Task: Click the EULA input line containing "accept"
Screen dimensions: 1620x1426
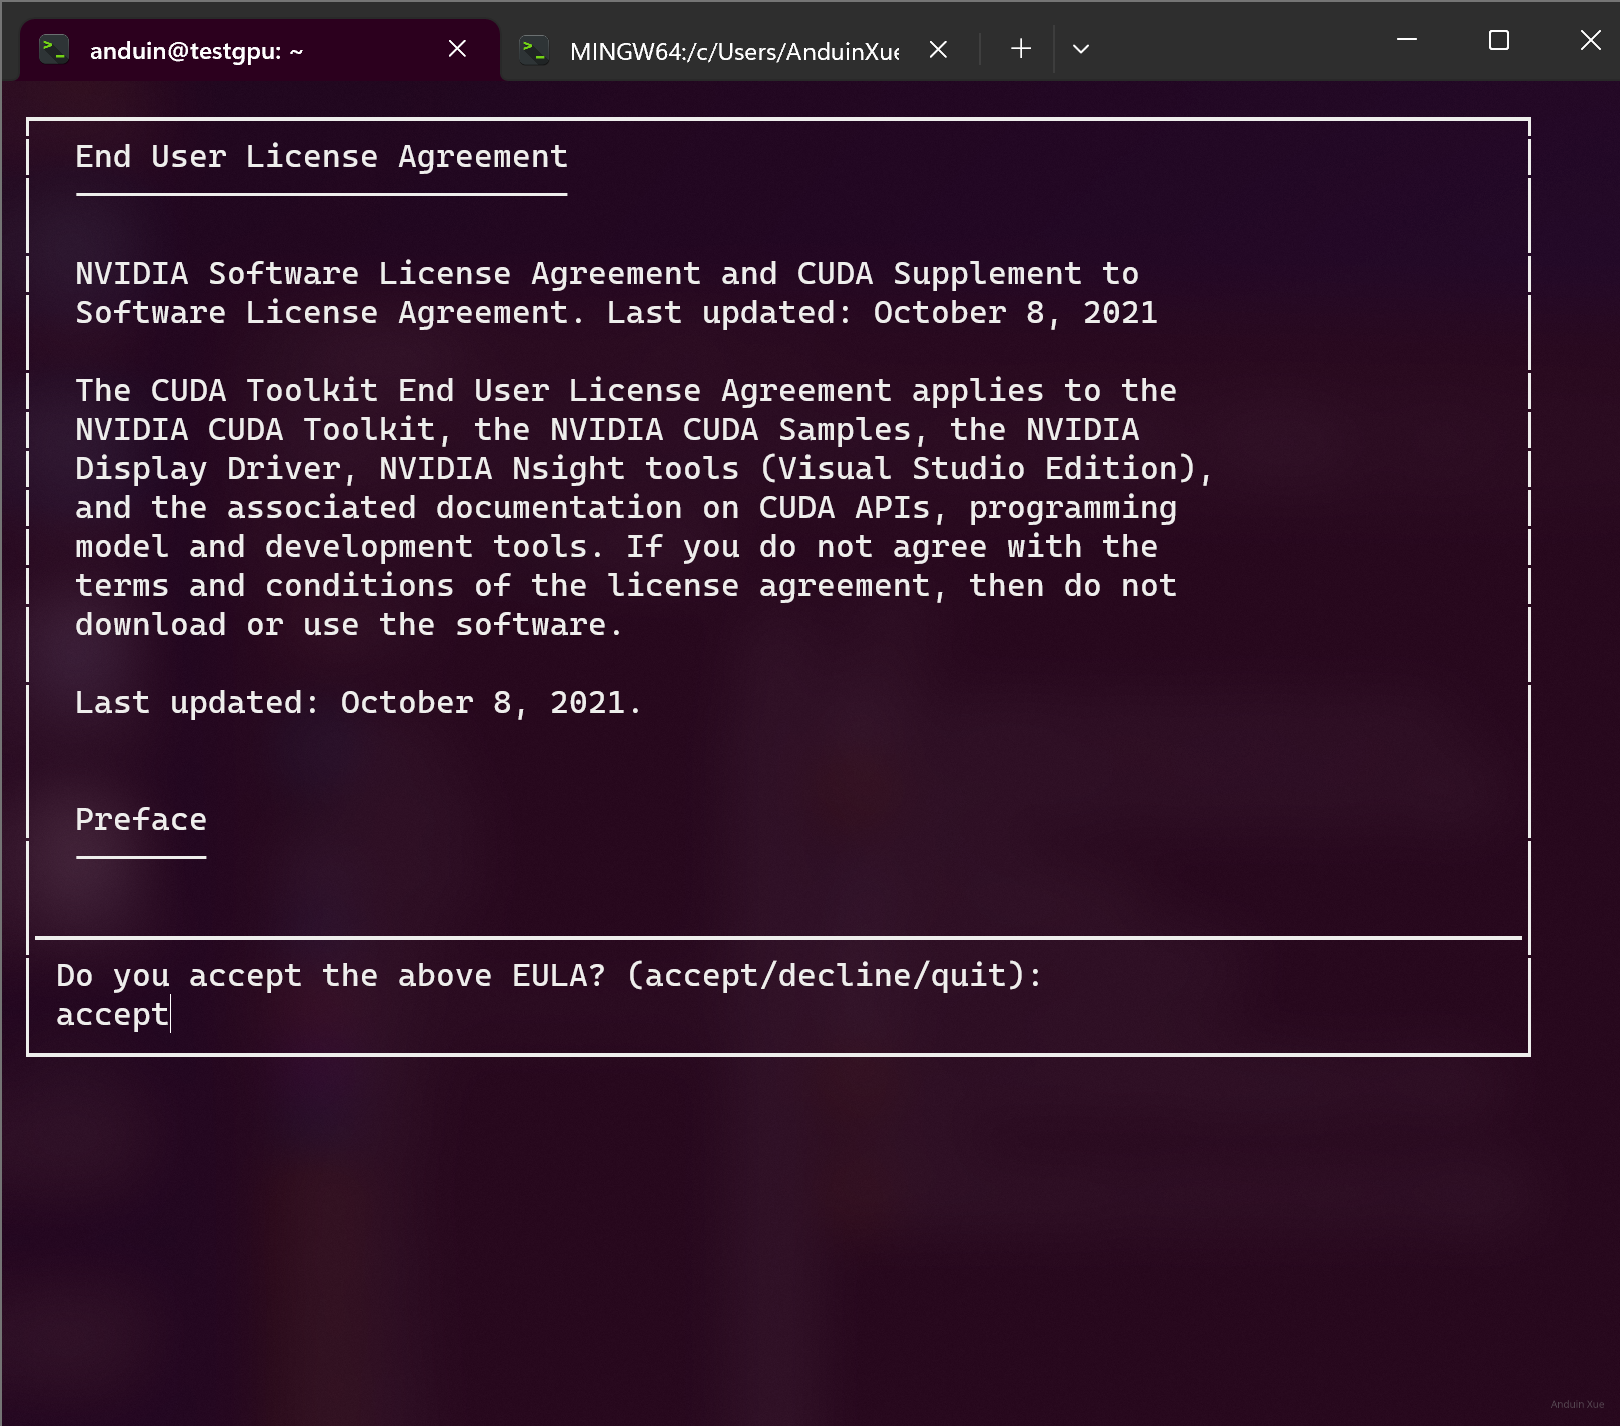Action: tap(112, 1014)
